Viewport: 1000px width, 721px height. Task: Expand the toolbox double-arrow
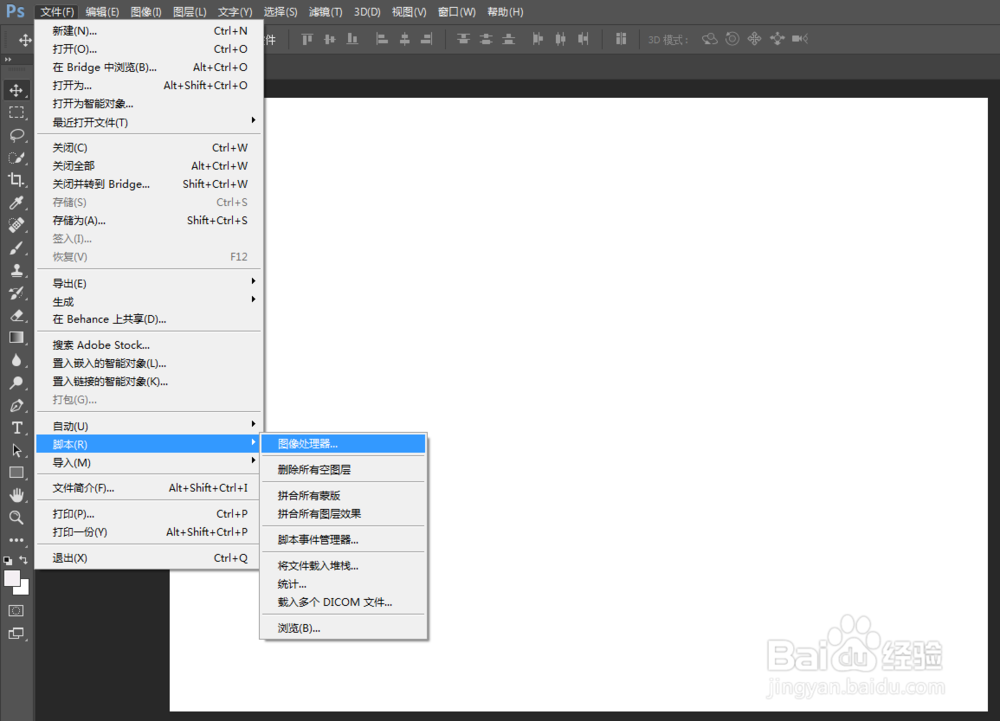coord(8,59)
